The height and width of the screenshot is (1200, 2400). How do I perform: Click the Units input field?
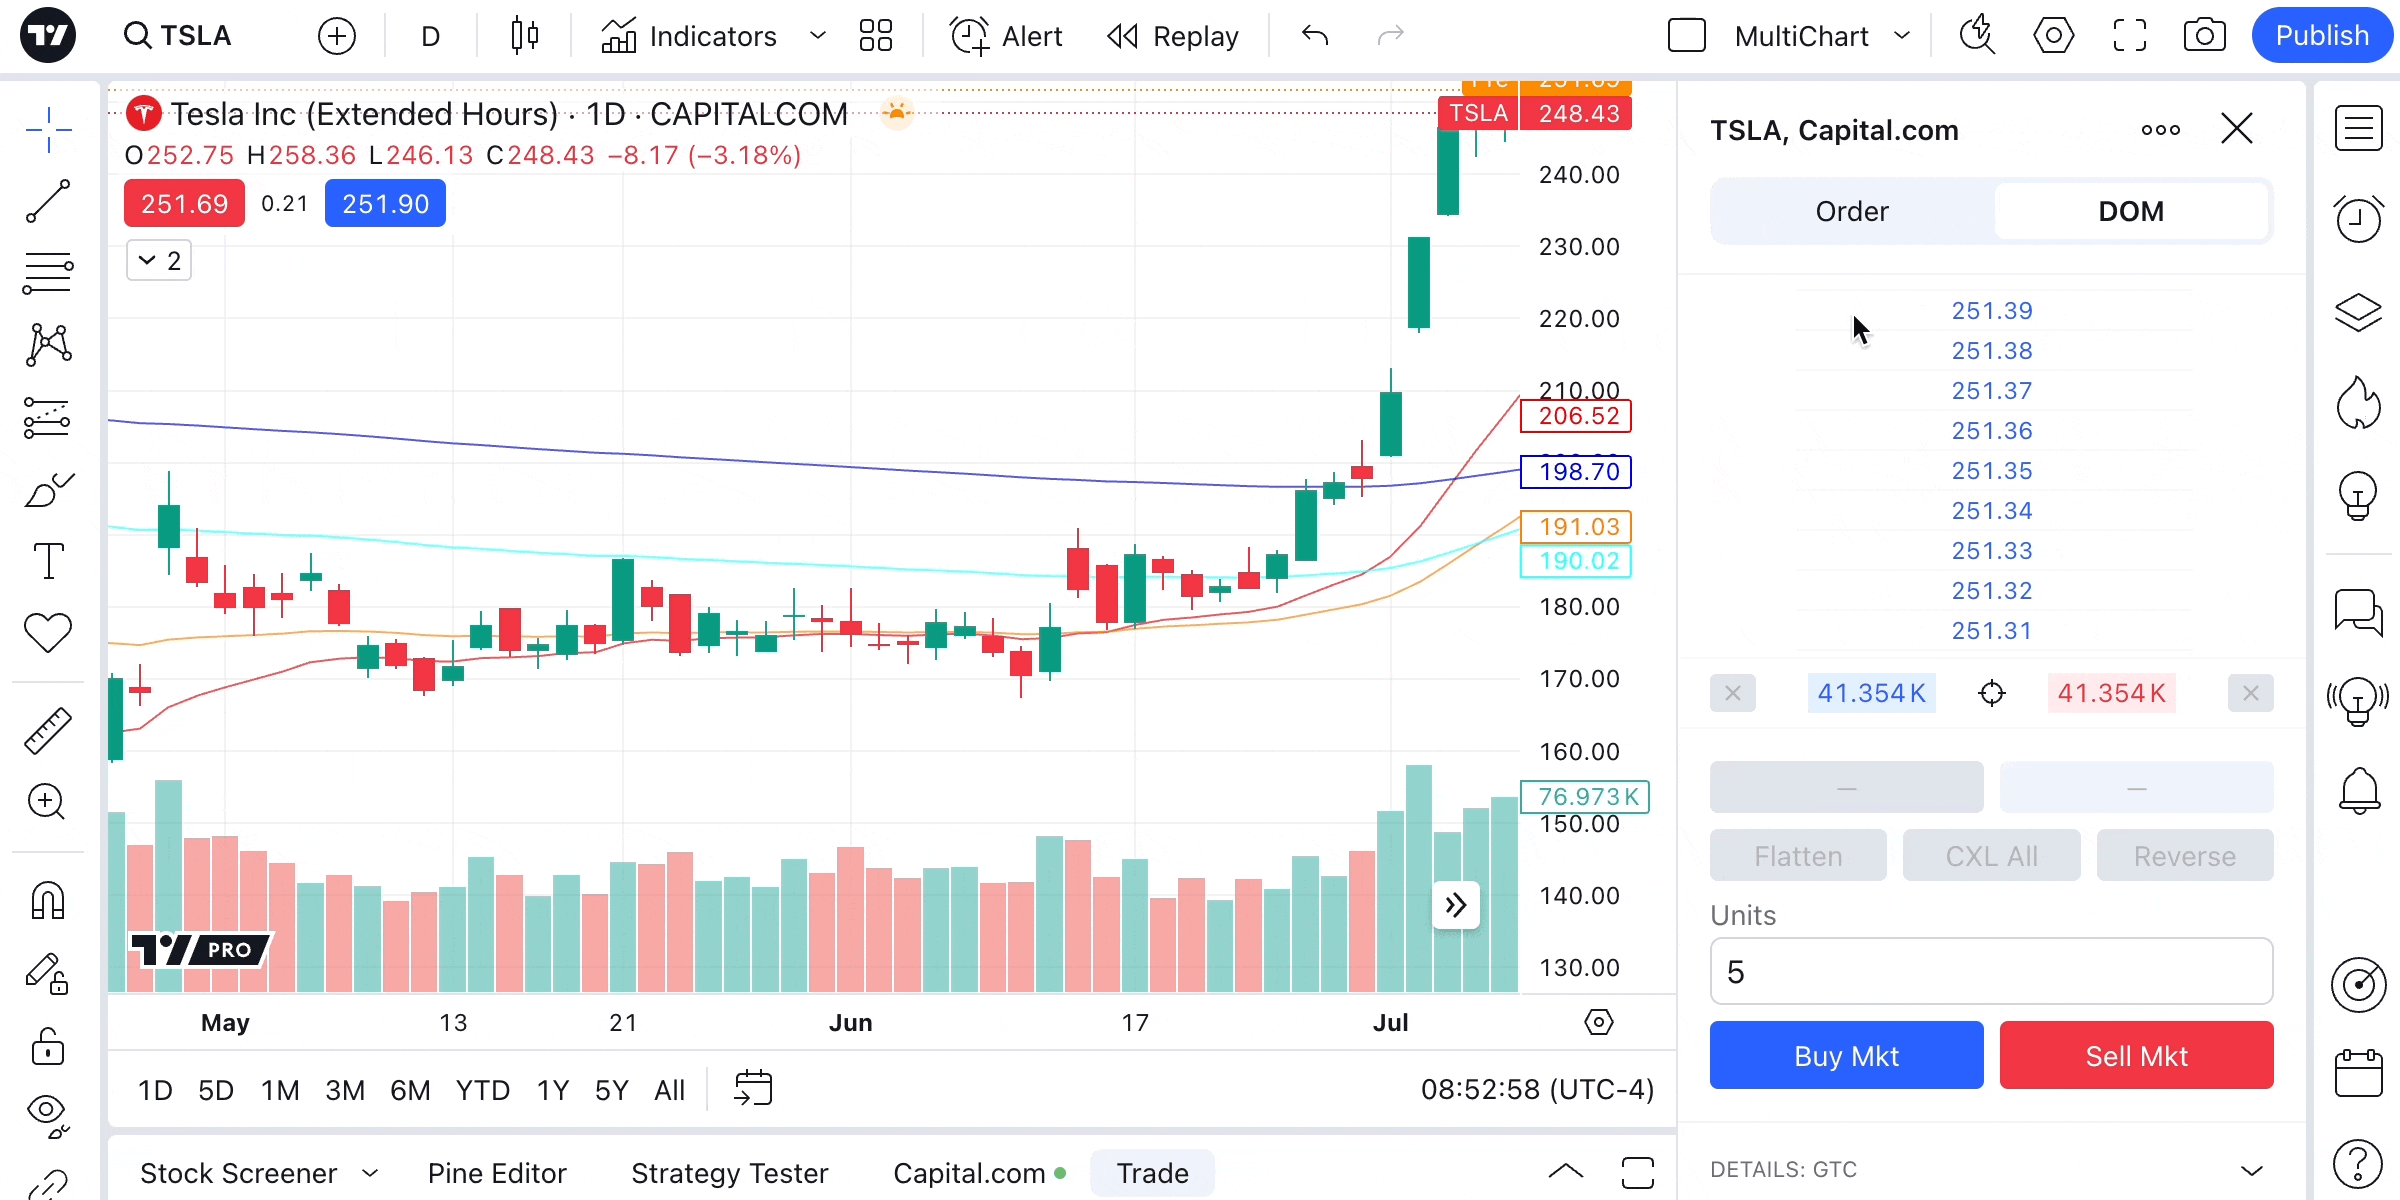(x=1990, y=972)
